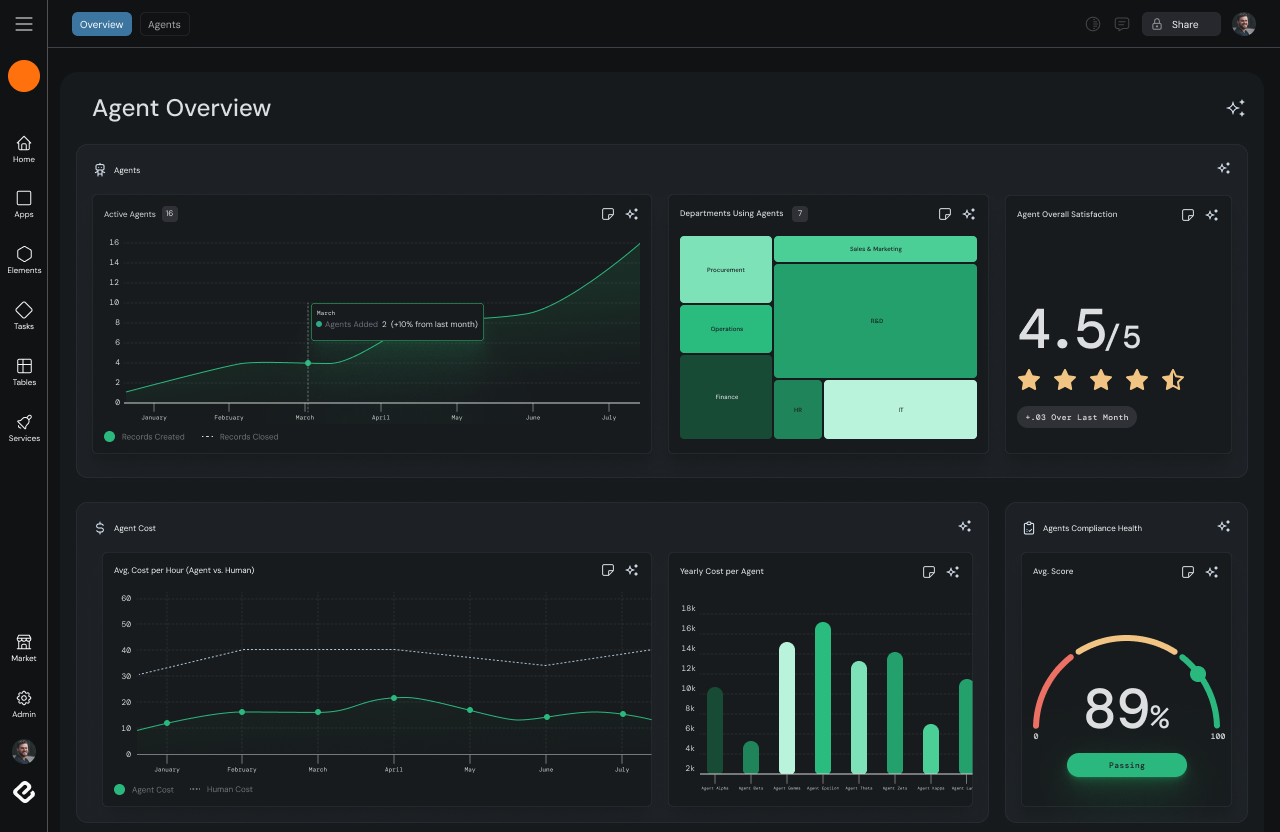
Task: Click Agent Overall Satisfaction AI sparkle icon
Action: [x=1212, y=215]
